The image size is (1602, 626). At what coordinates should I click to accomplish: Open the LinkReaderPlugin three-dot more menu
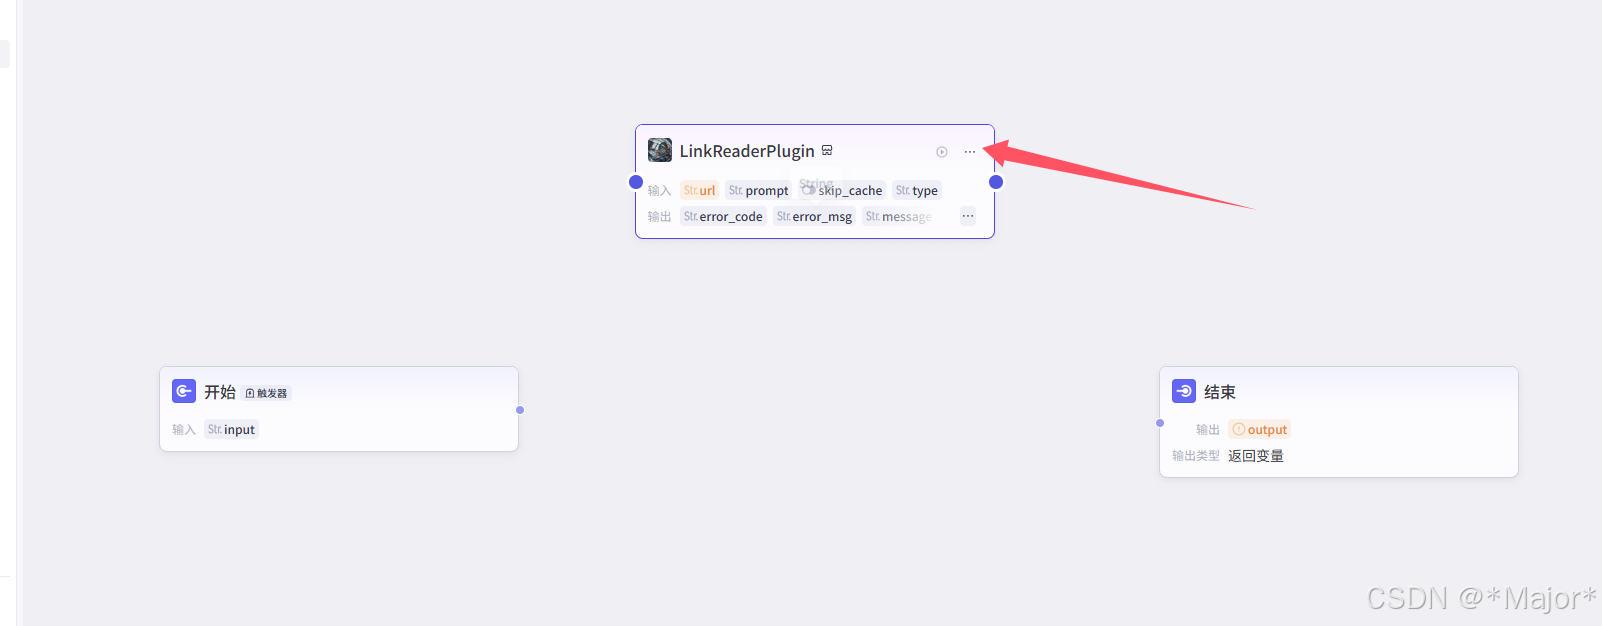[x=969, y=152]
